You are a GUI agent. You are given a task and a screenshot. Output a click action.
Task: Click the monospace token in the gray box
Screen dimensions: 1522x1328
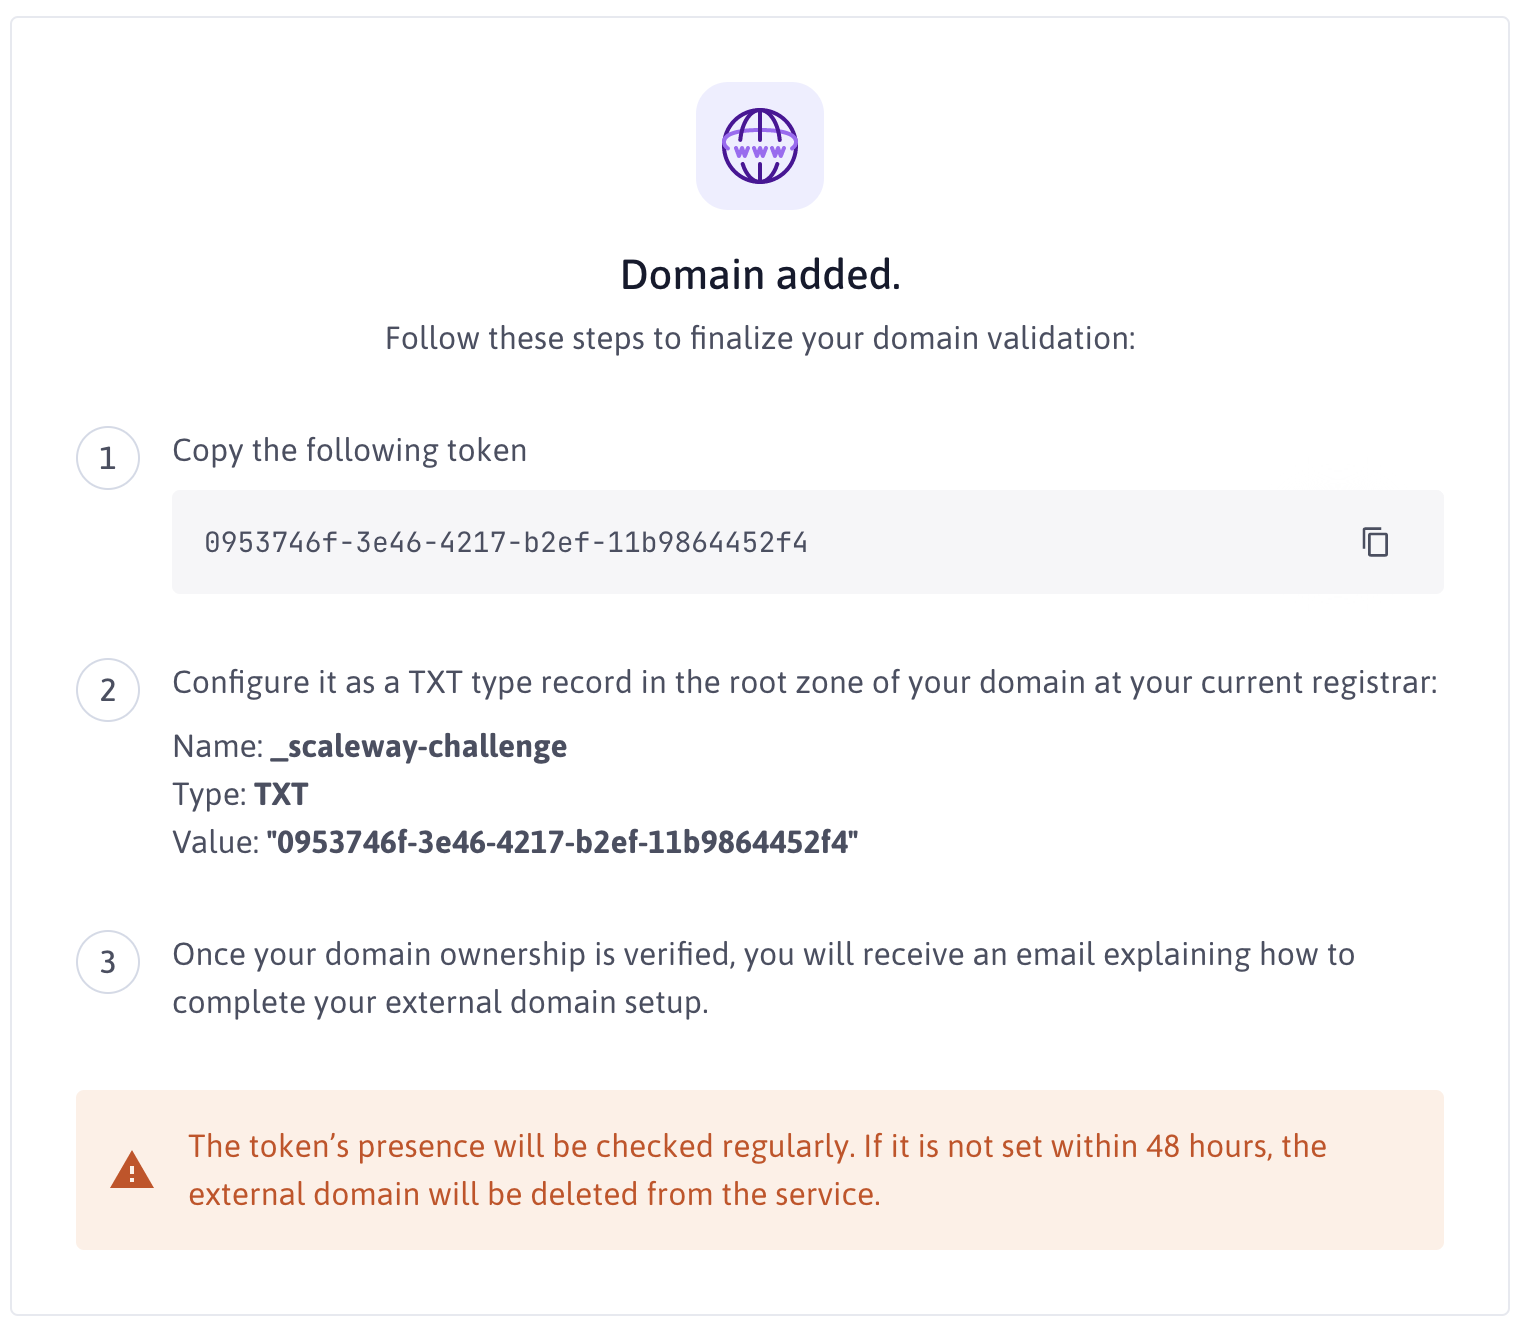tap(506, 542)
